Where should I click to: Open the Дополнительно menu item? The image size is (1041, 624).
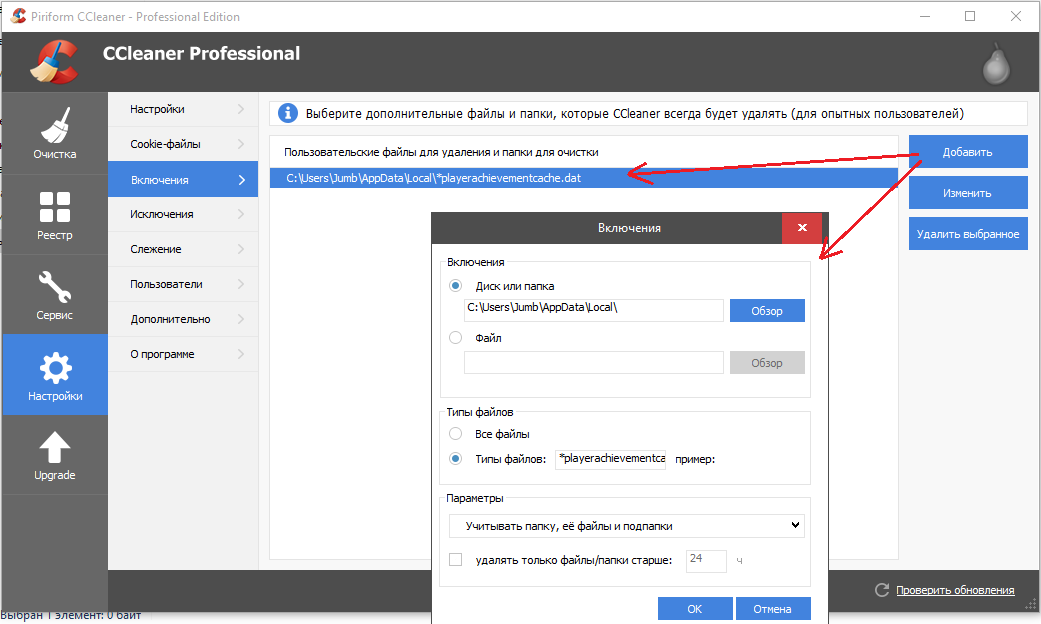183,319
